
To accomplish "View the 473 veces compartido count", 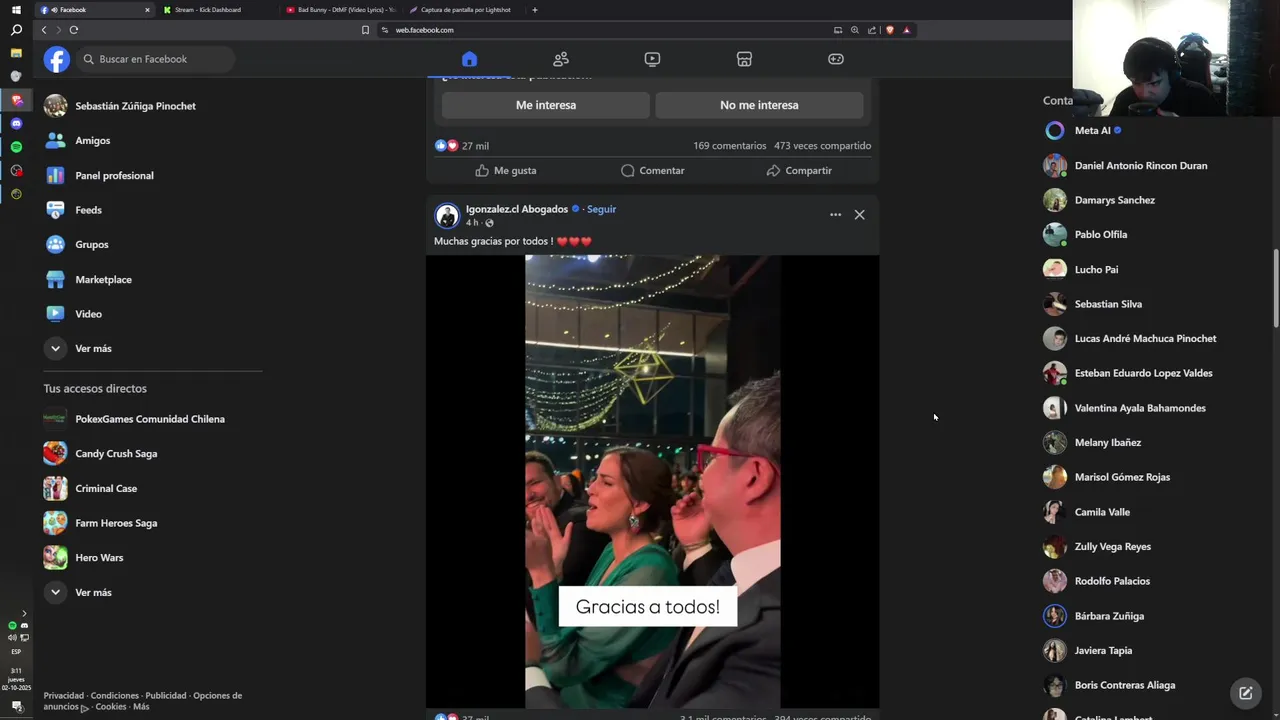I will pos(822,146).
